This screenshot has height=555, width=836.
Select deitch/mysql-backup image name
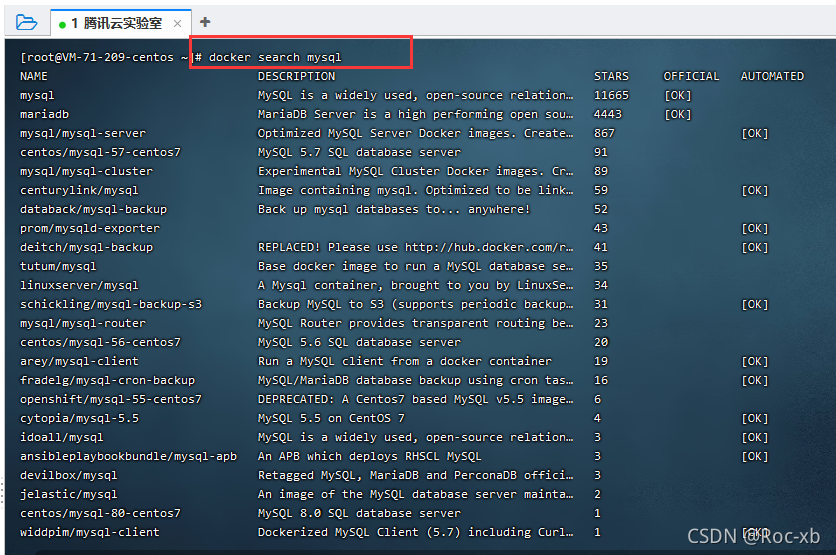86,247
